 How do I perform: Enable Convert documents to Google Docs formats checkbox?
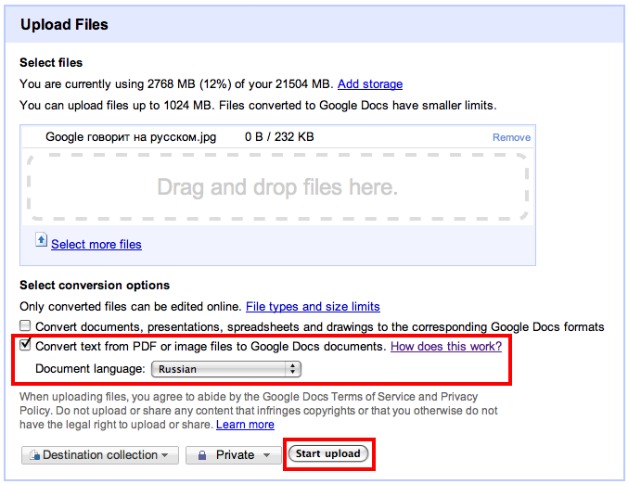pyautogui.click(x=25, y=325)
